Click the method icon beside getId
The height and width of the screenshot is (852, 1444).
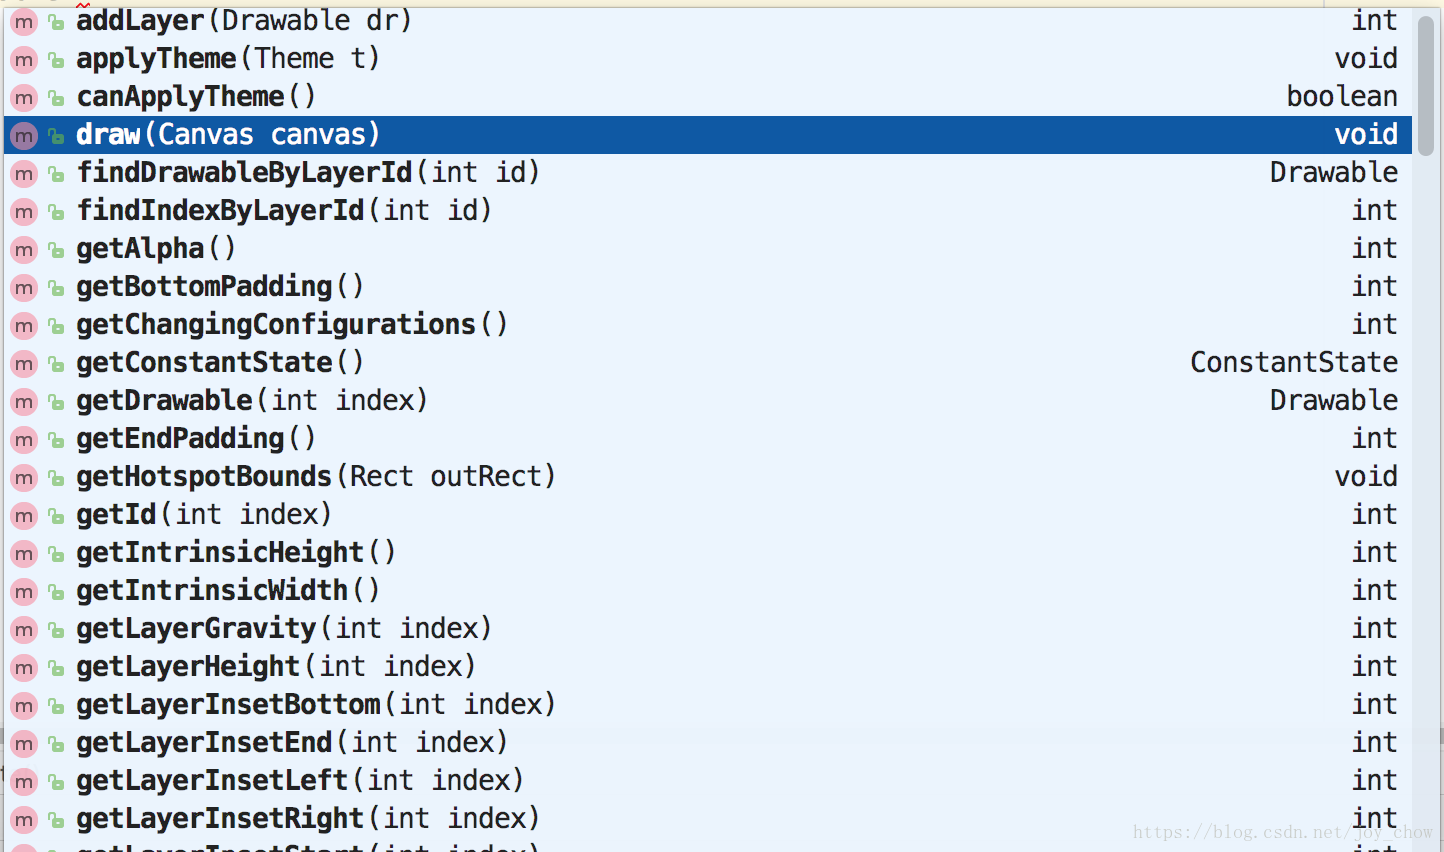(x=24, y=516)
